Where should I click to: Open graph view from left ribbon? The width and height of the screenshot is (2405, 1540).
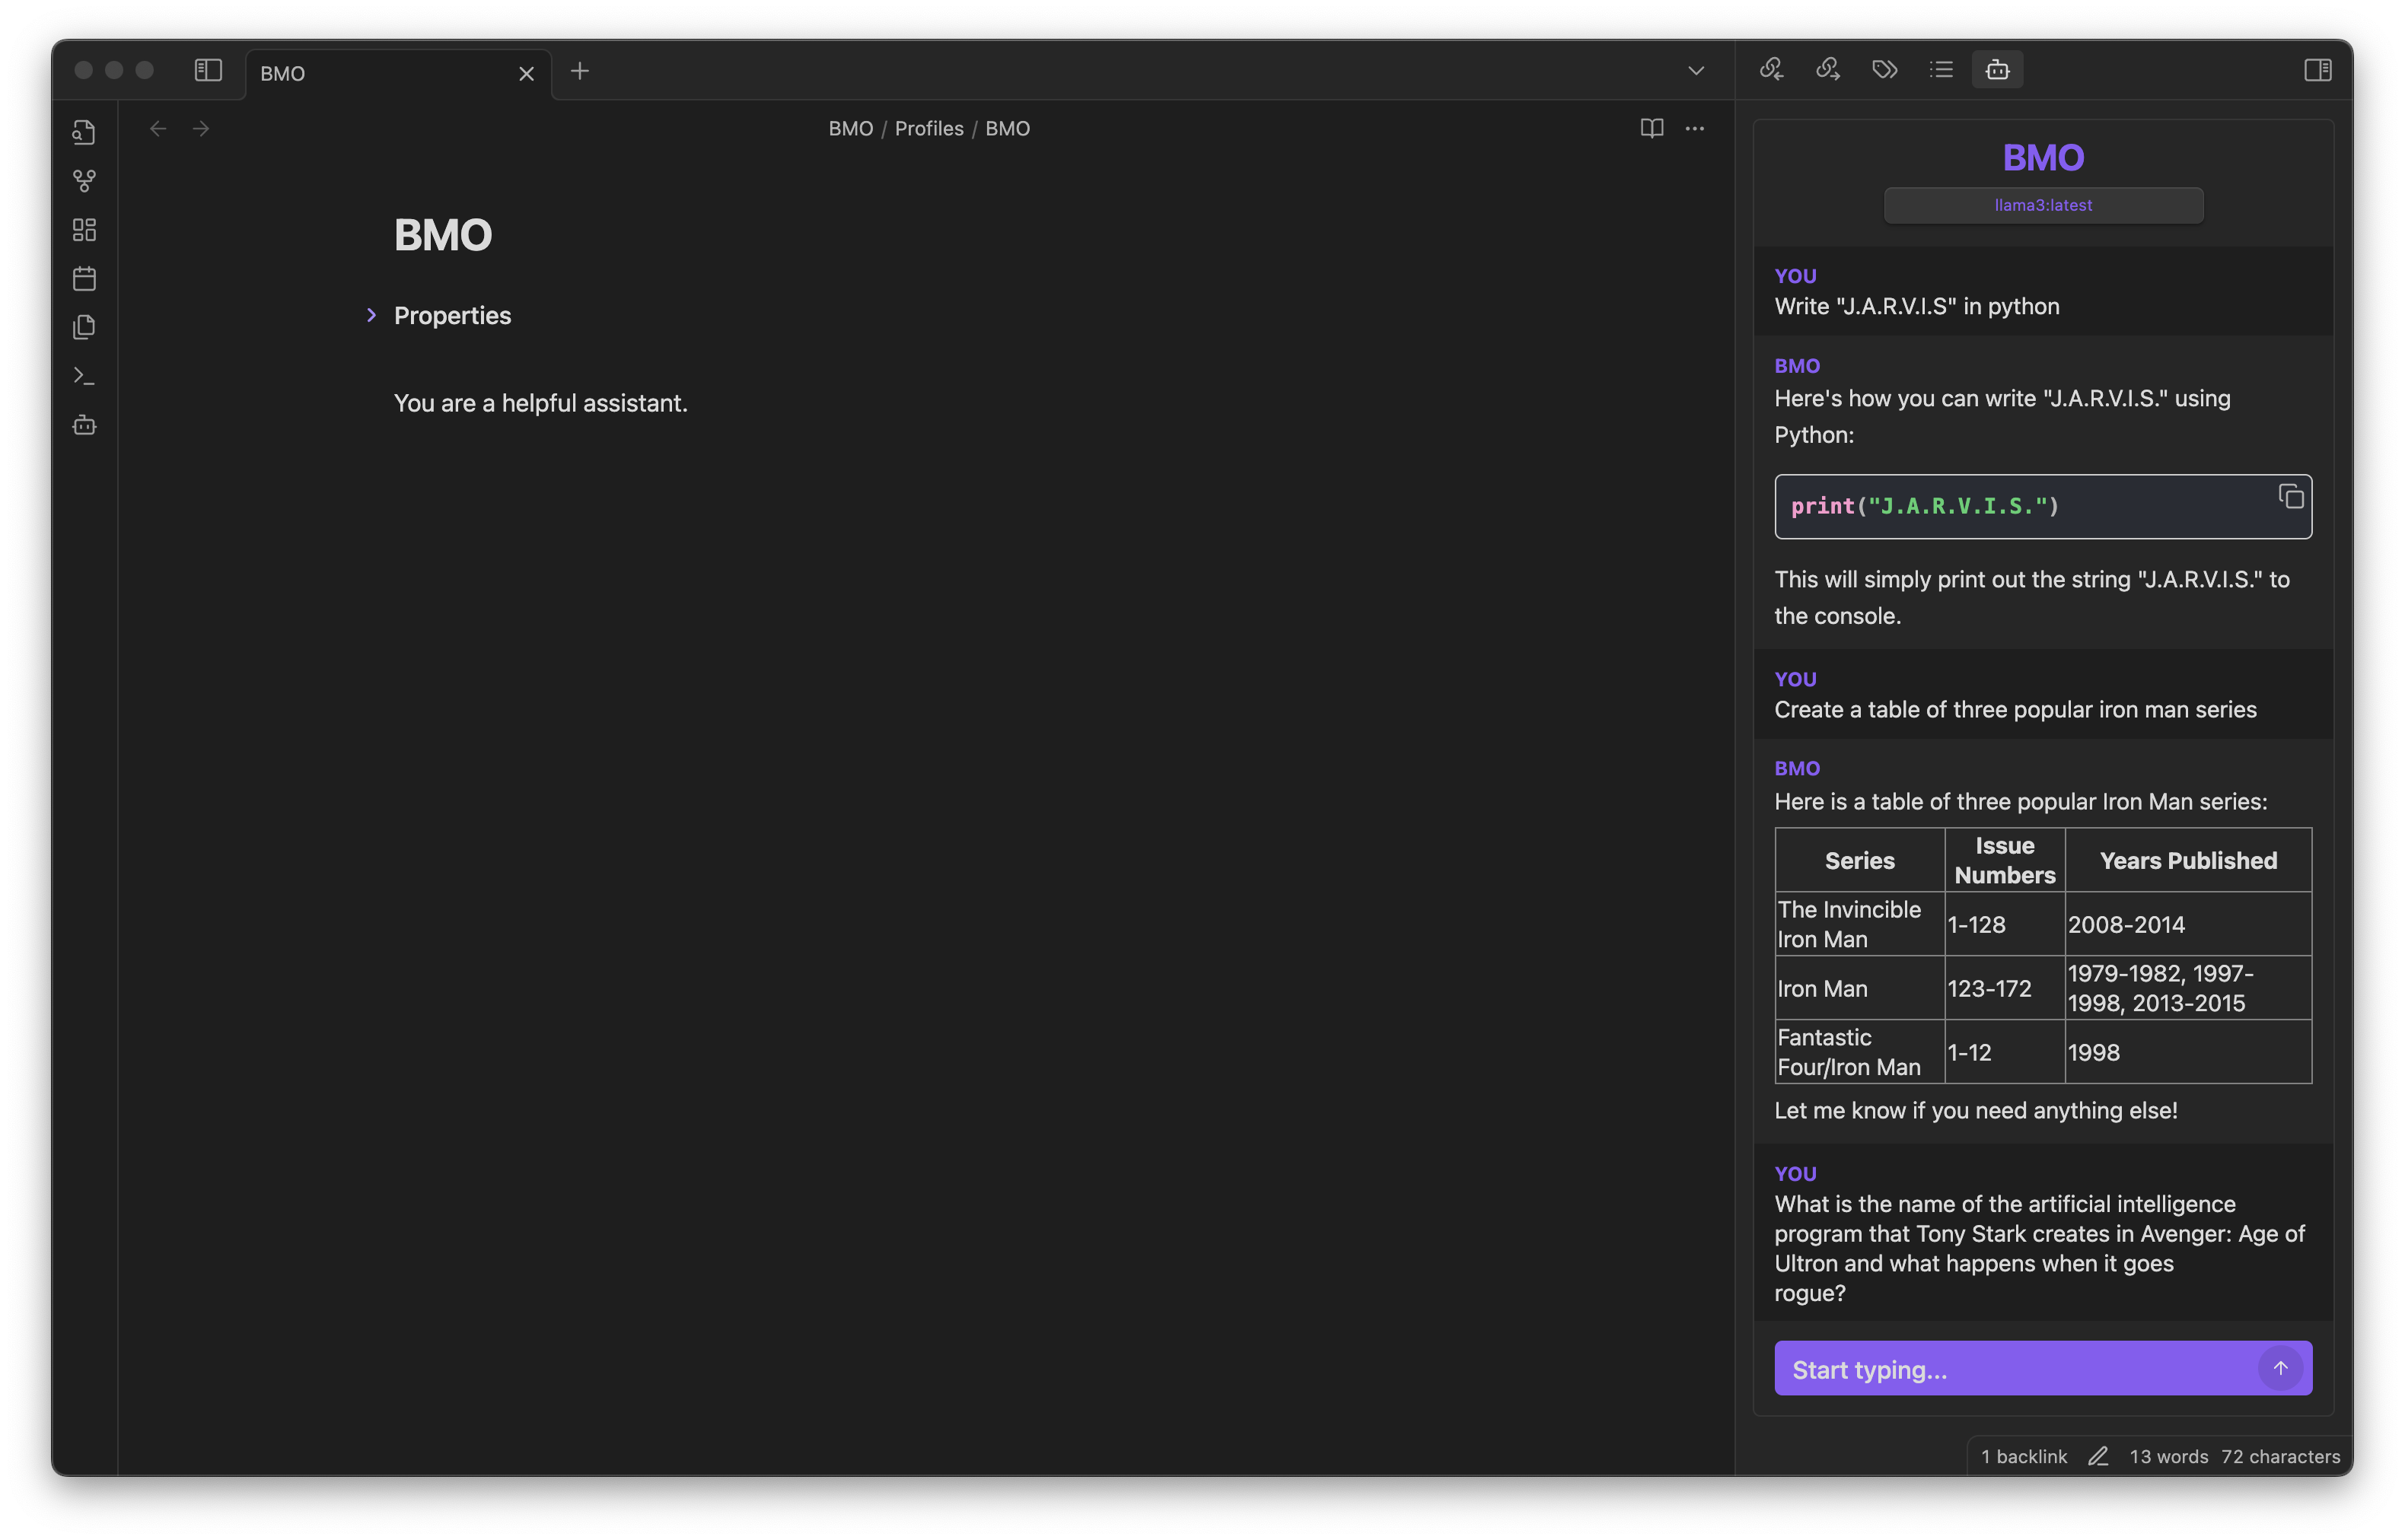[x=84, y=181]
